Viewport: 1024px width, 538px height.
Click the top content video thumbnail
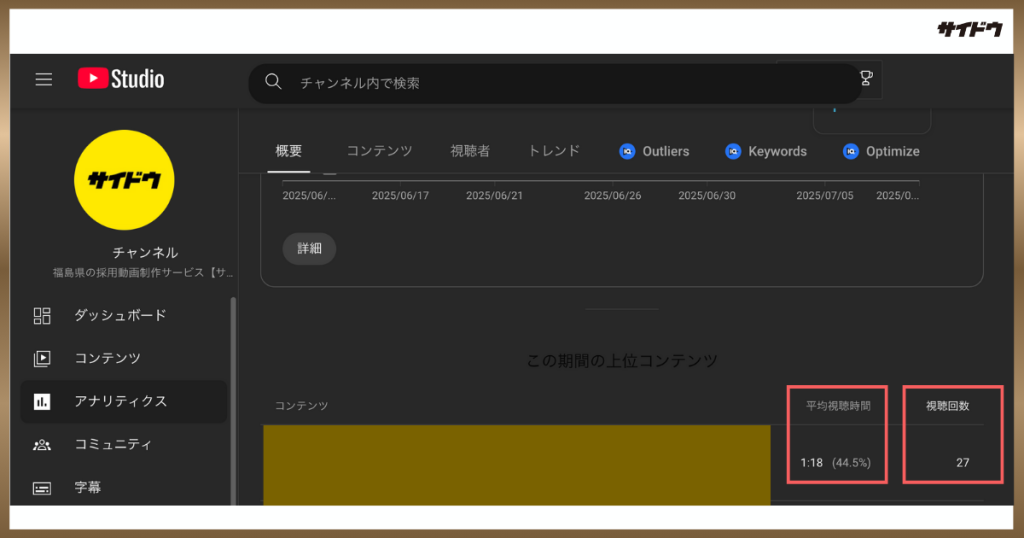[516, 464]
